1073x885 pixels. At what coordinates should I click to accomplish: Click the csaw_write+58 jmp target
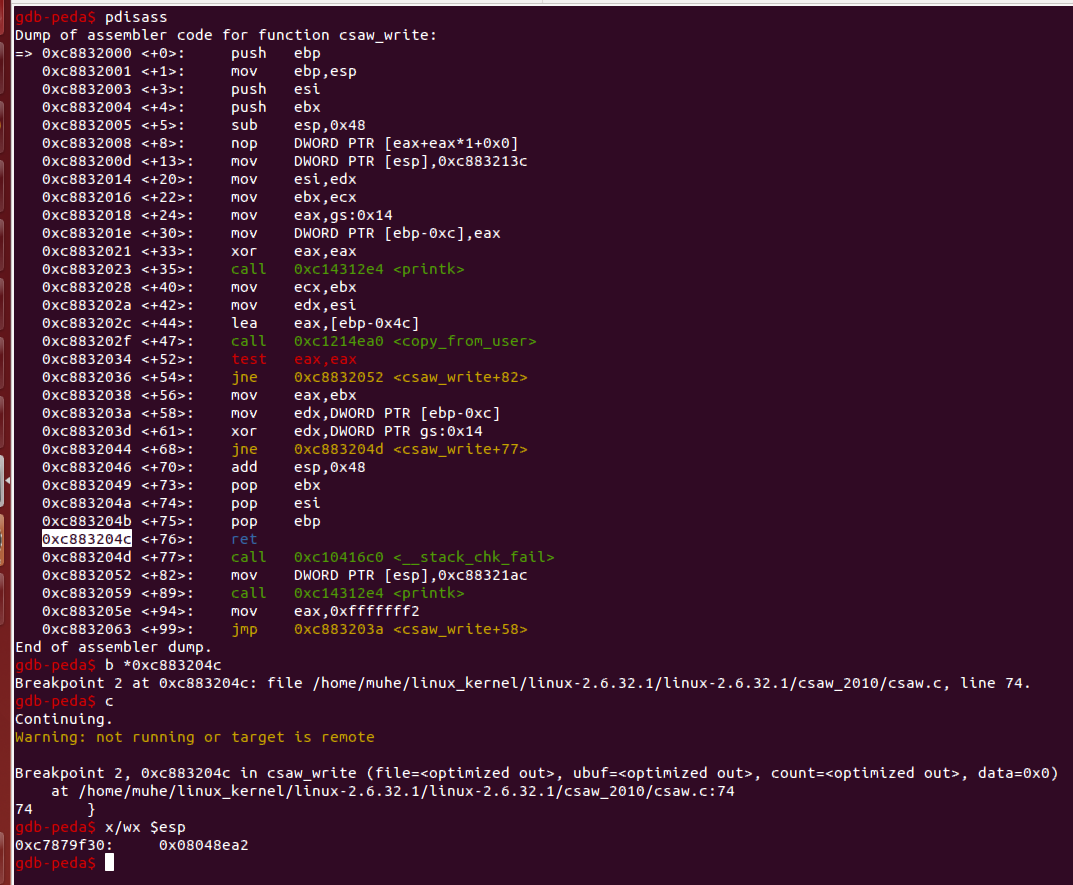click(411, 629)
